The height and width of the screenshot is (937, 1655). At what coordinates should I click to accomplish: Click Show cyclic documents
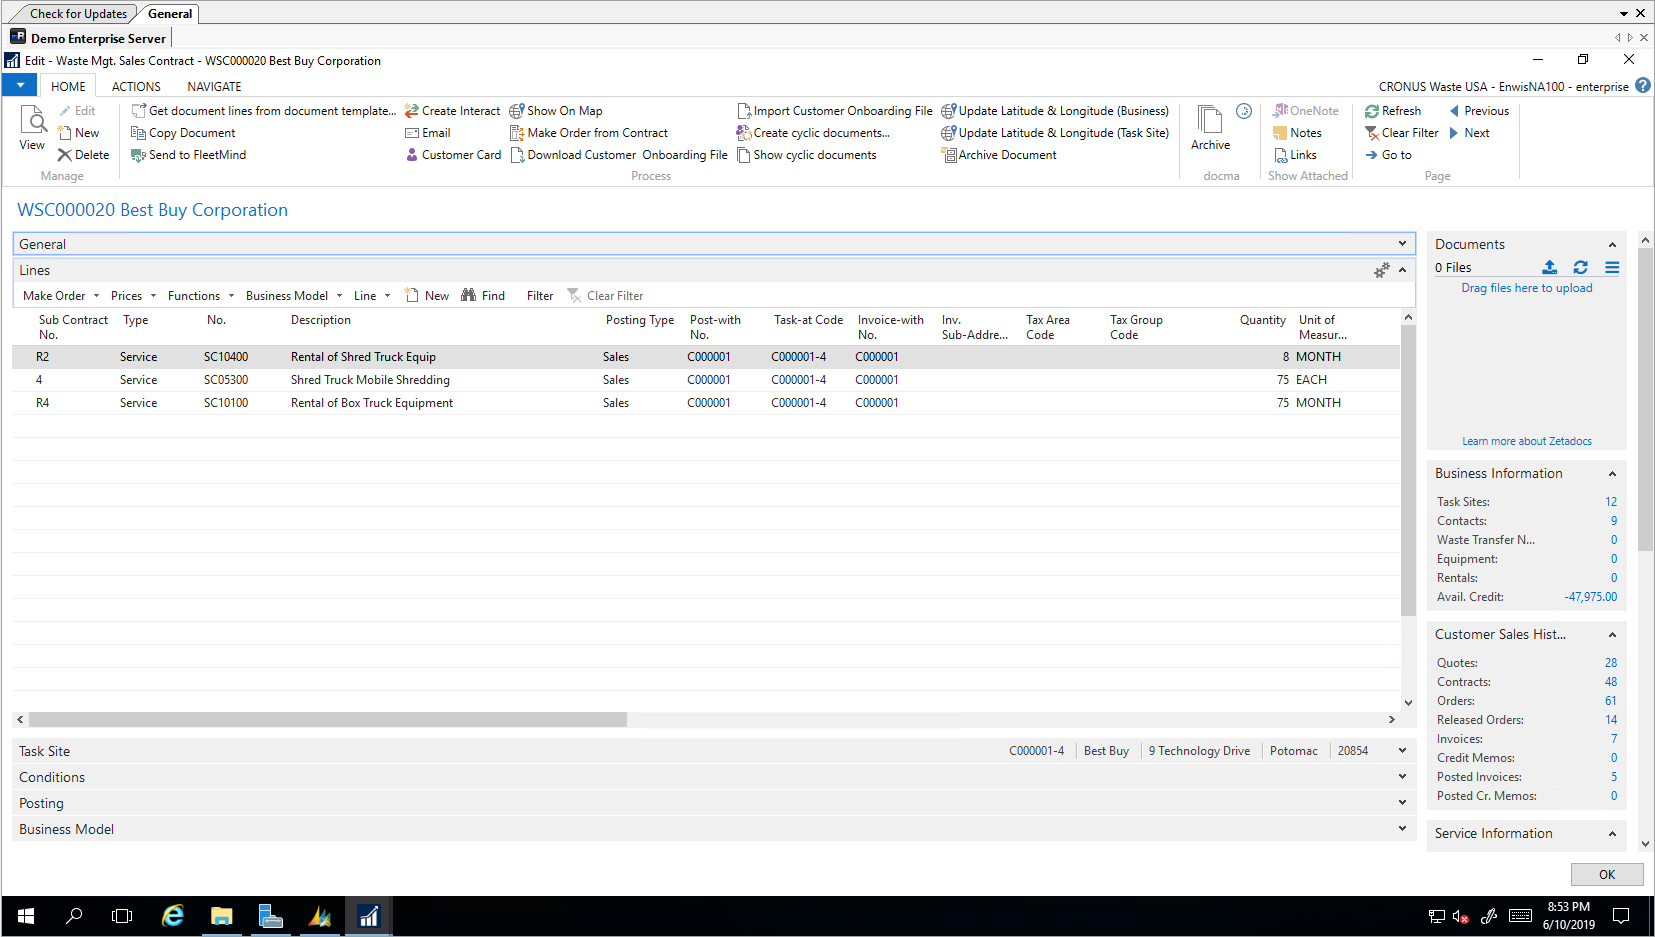point(806,155)
